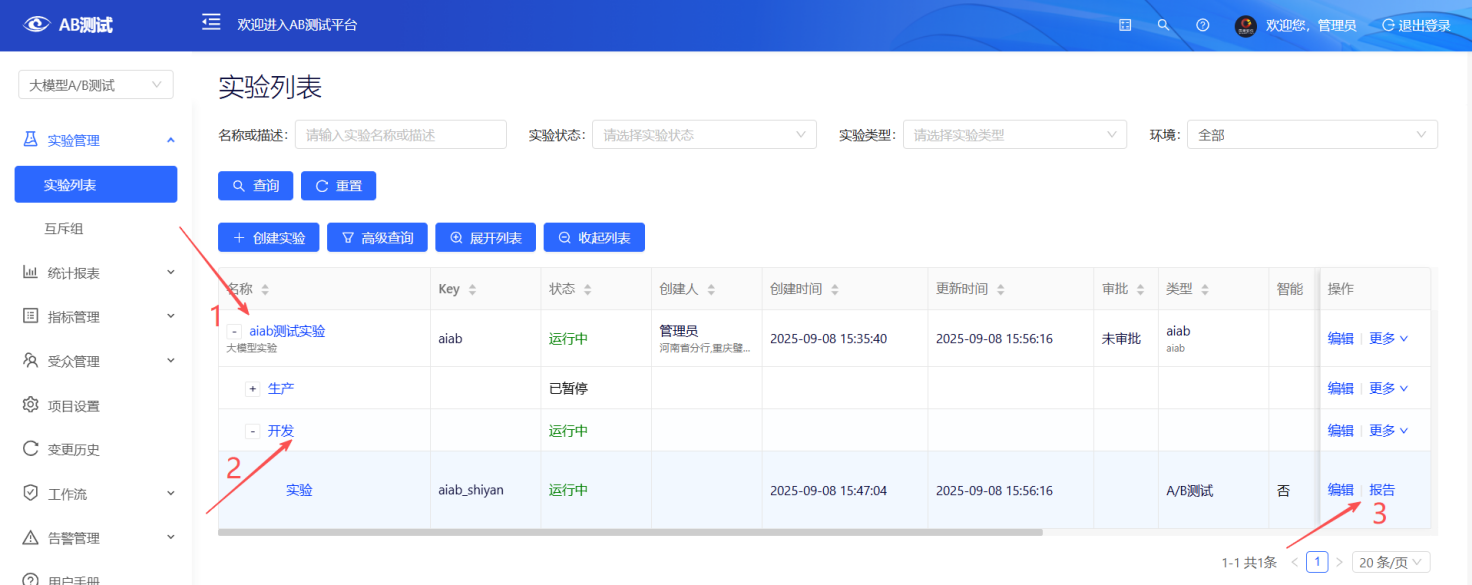
Task: Click the horizontal table scrollbar
Action: coord(630,532)
